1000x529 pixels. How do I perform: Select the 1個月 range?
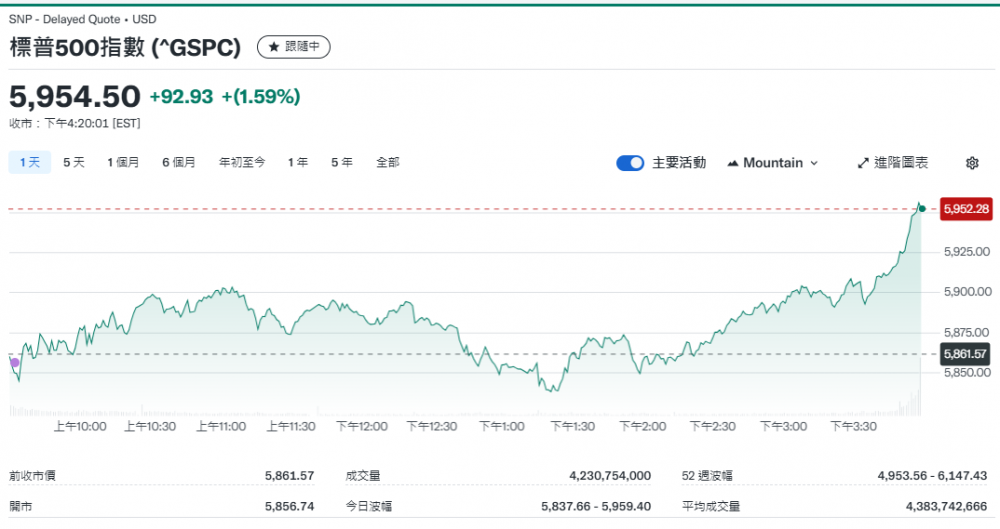tap(123, 162)
